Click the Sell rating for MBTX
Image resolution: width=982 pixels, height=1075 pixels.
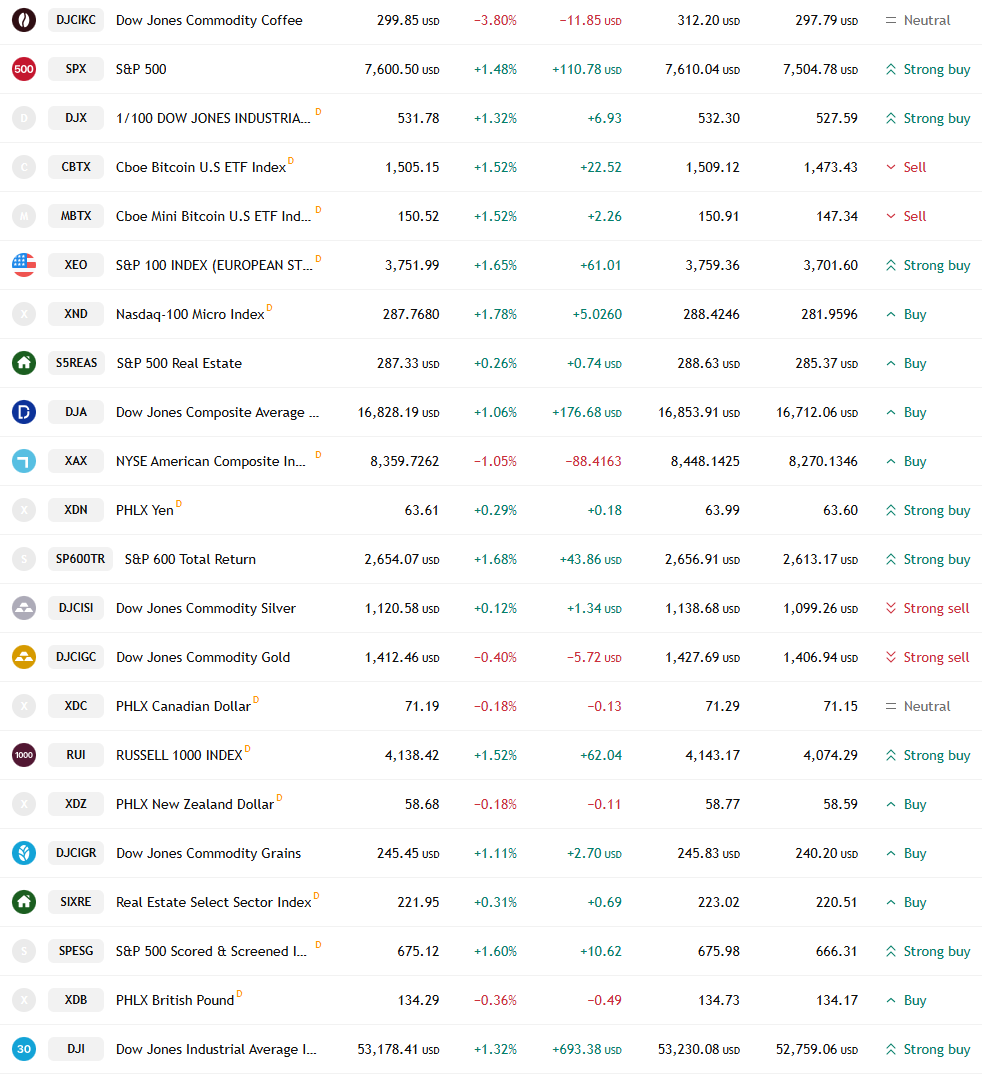coord(906,216)
